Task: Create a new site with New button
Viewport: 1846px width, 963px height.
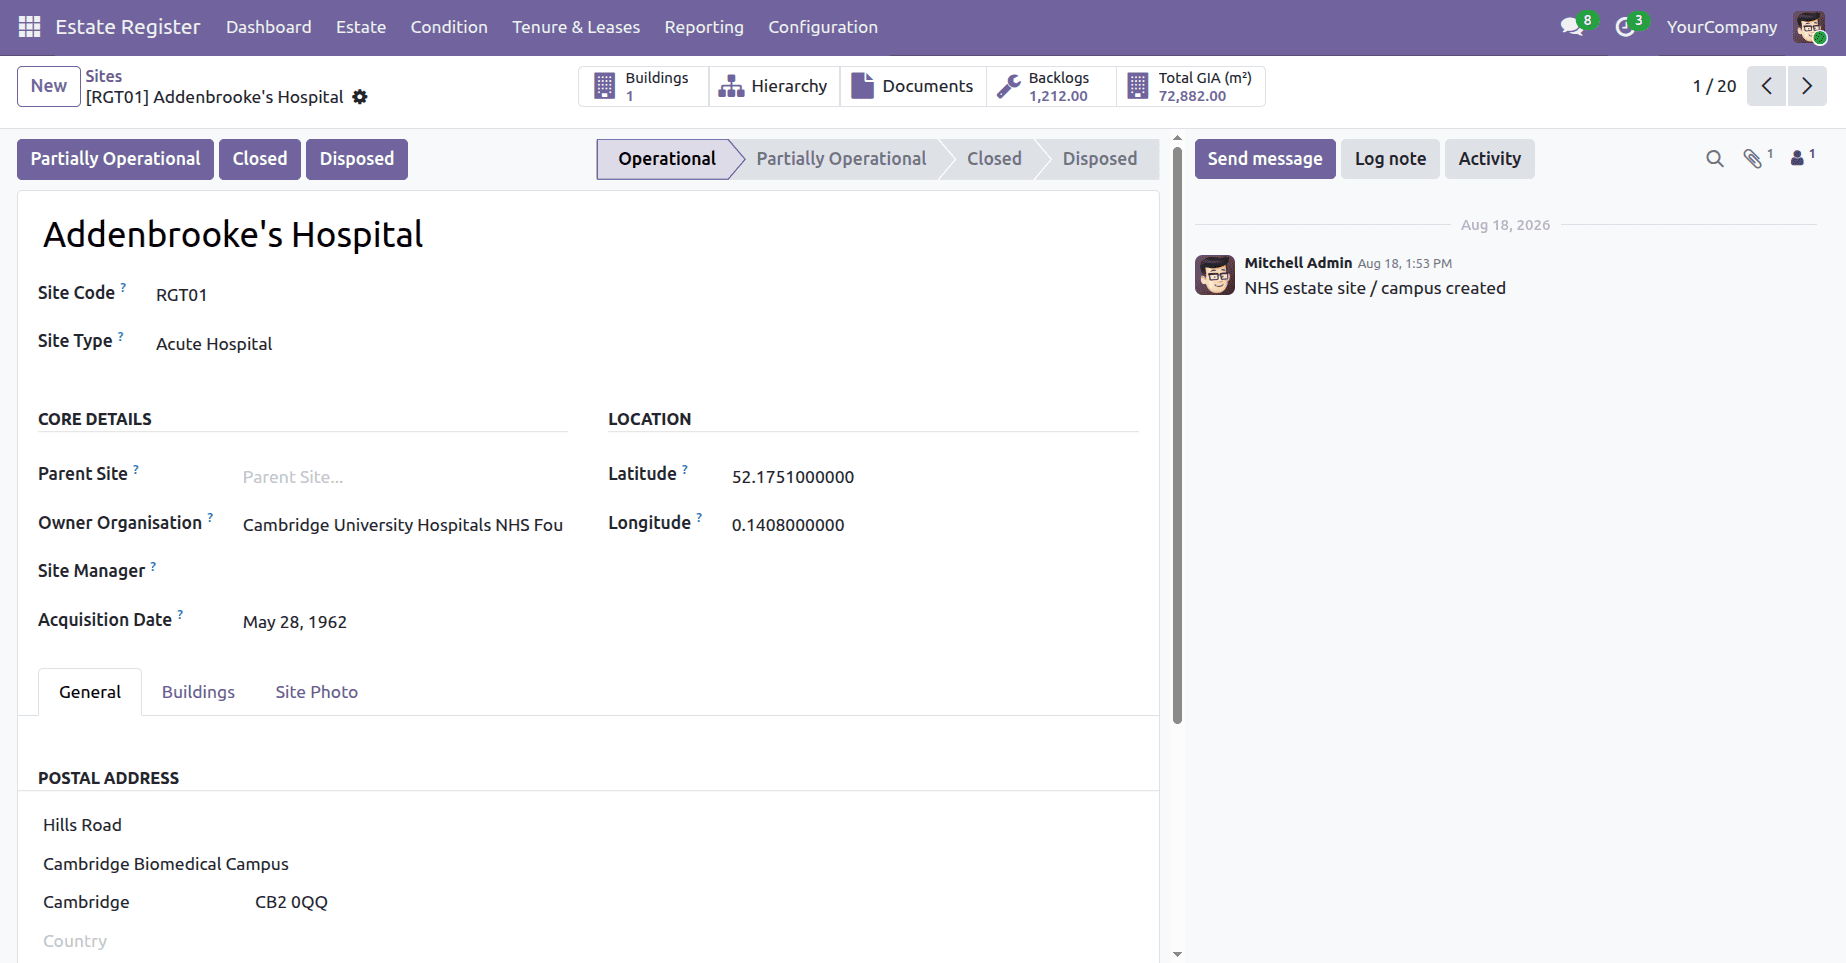Action: tap(49, 86)
